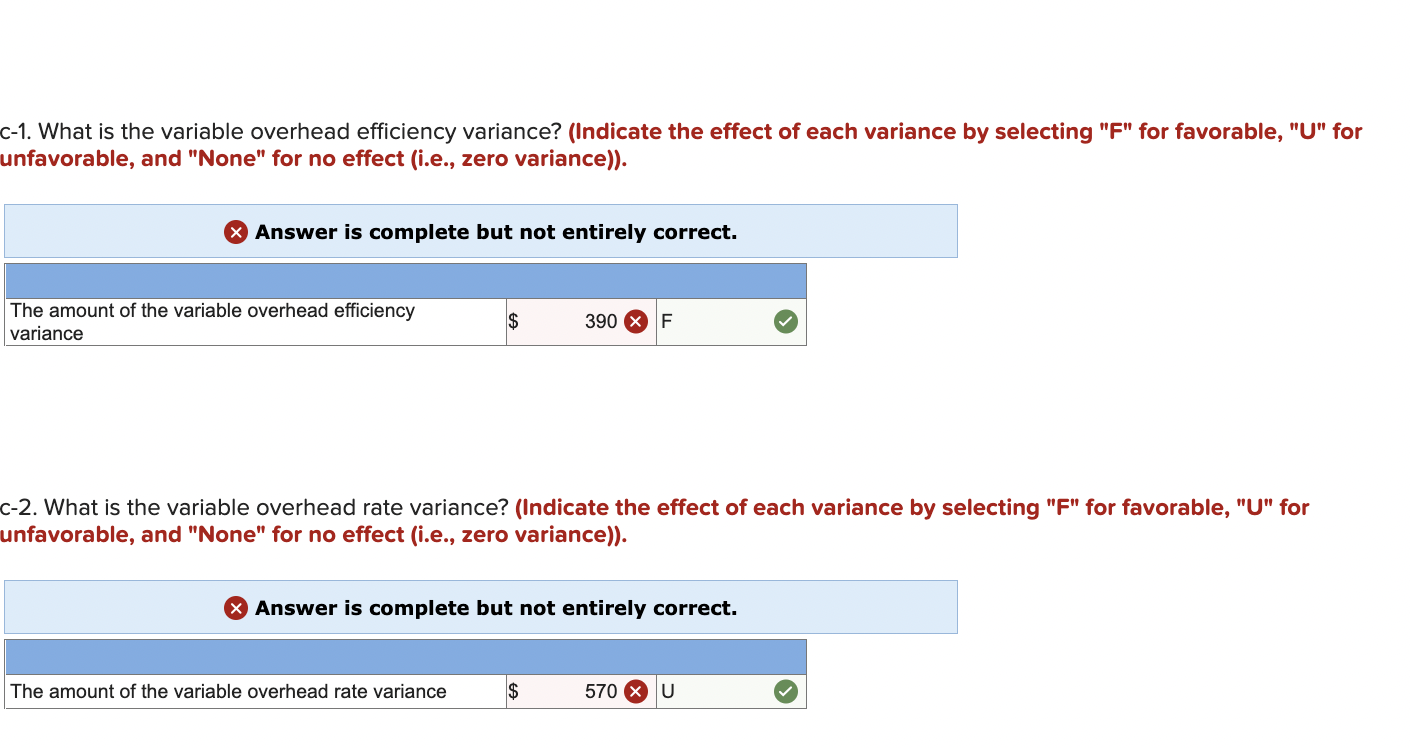Click the second 'Answer is complete' banner text
Screen dimensions: 1410x748
tap(497, 607)
